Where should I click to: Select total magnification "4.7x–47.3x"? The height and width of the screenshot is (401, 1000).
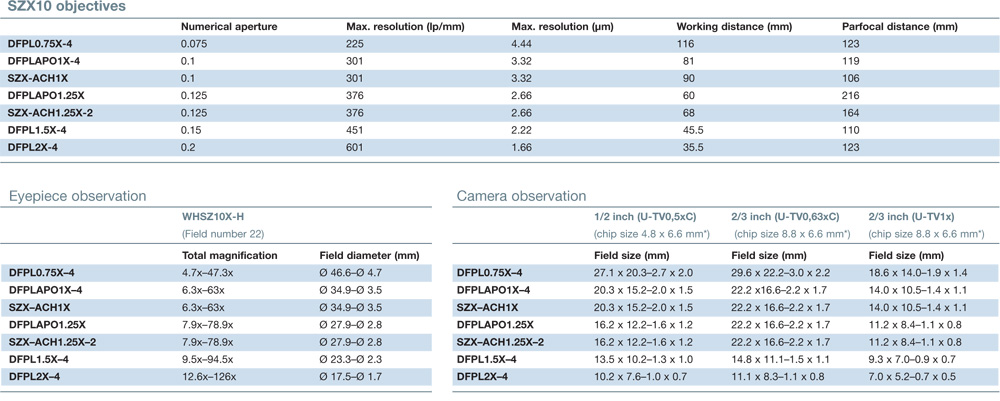tap(207, 273)
